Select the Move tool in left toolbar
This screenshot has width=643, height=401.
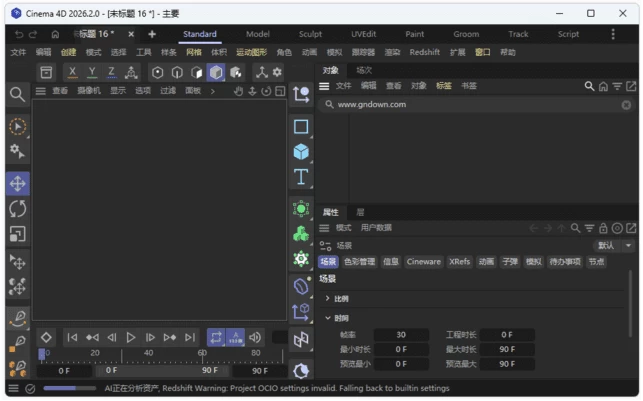click(x=17, y=184)
